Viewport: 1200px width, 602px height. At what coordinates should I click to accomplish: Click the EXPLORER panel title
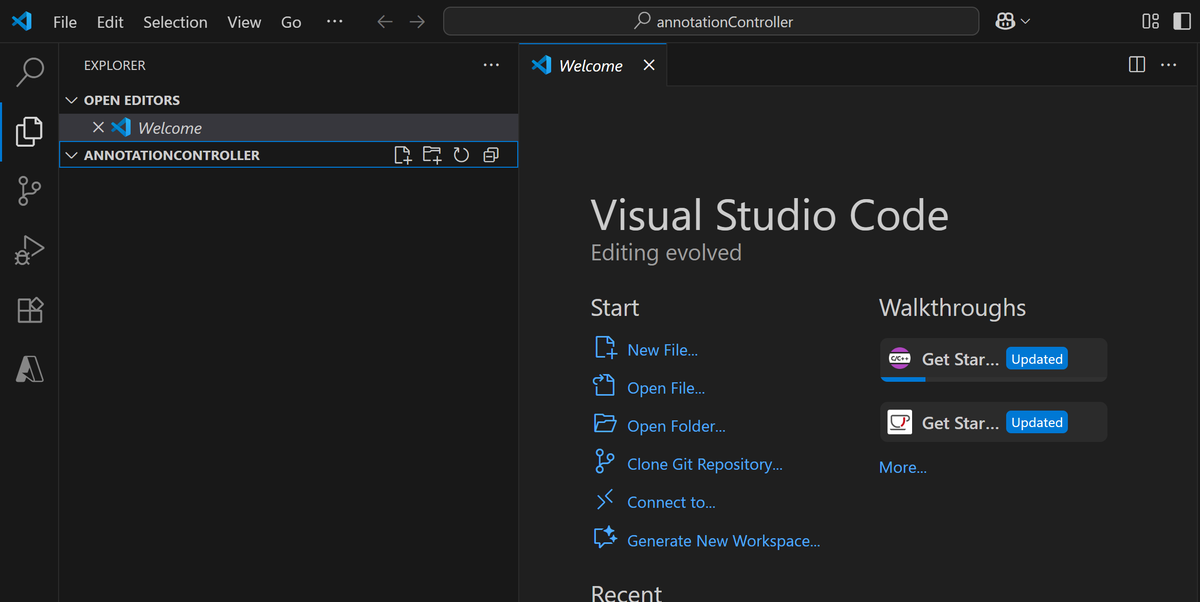pyautogui.click(x=115, y=65)
